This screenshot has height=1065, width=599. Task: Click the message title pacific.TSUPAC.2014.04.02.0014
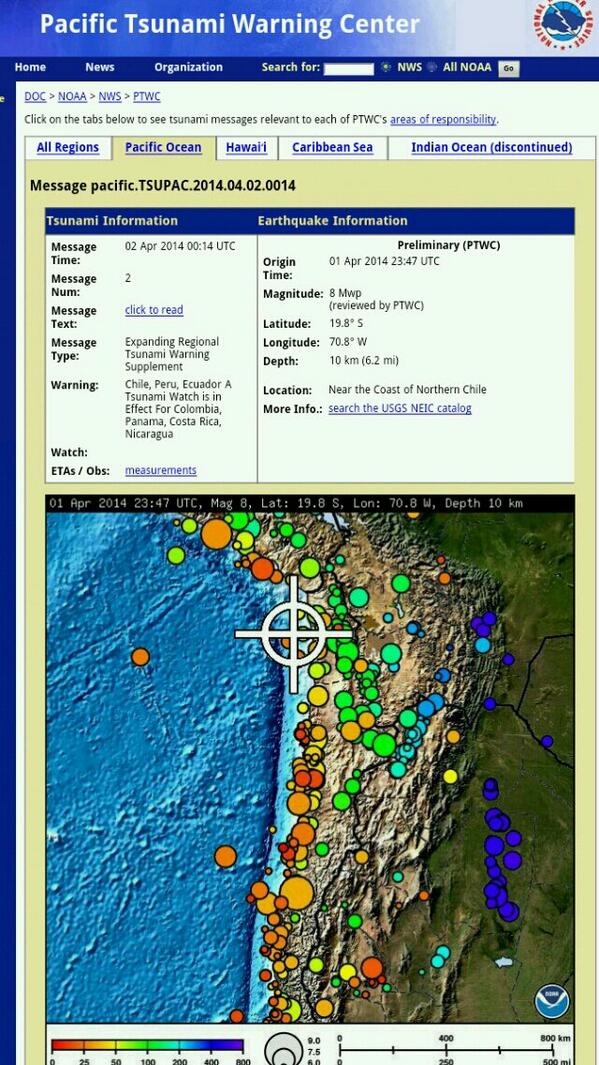tap(163, 185)
